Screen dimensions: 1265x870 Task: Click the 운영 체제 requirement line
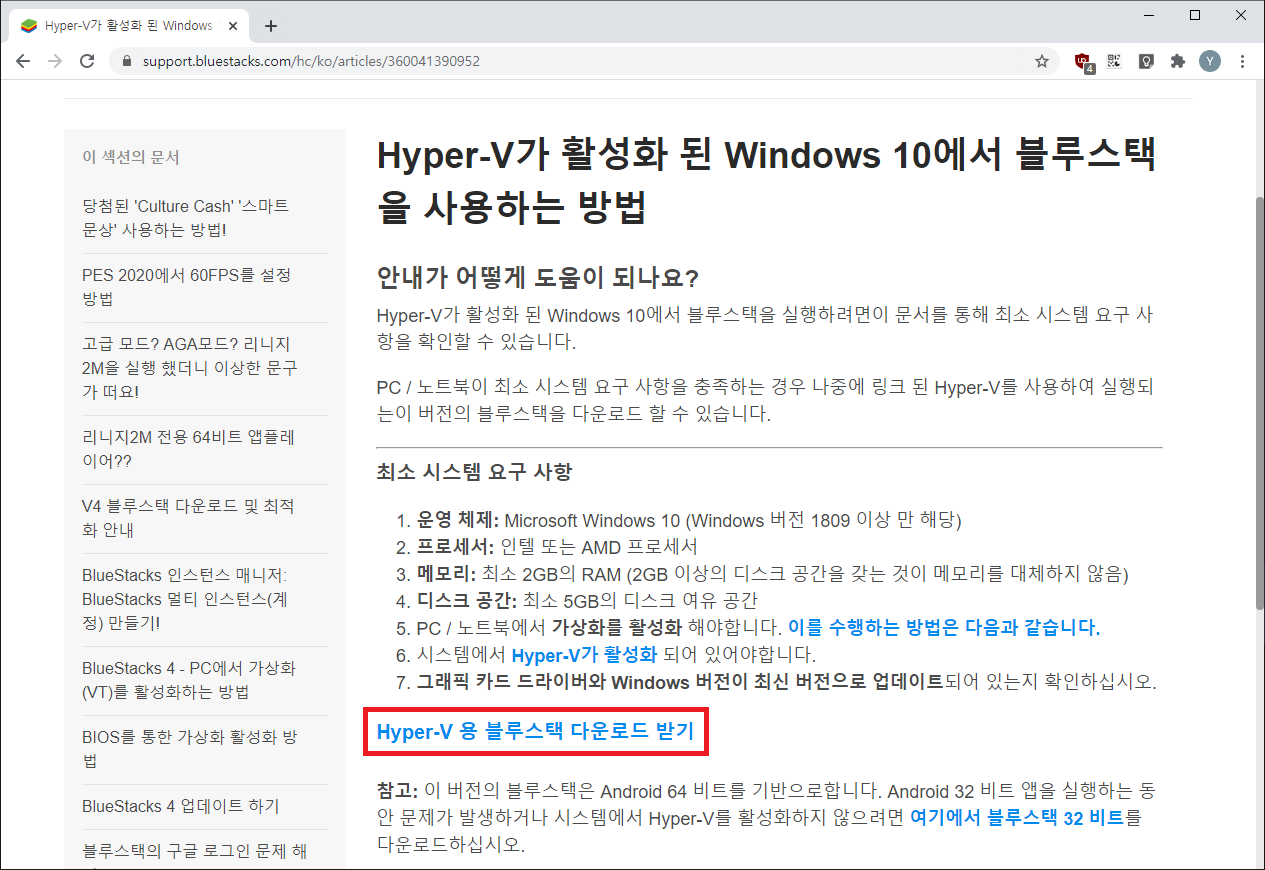point(689,520)
